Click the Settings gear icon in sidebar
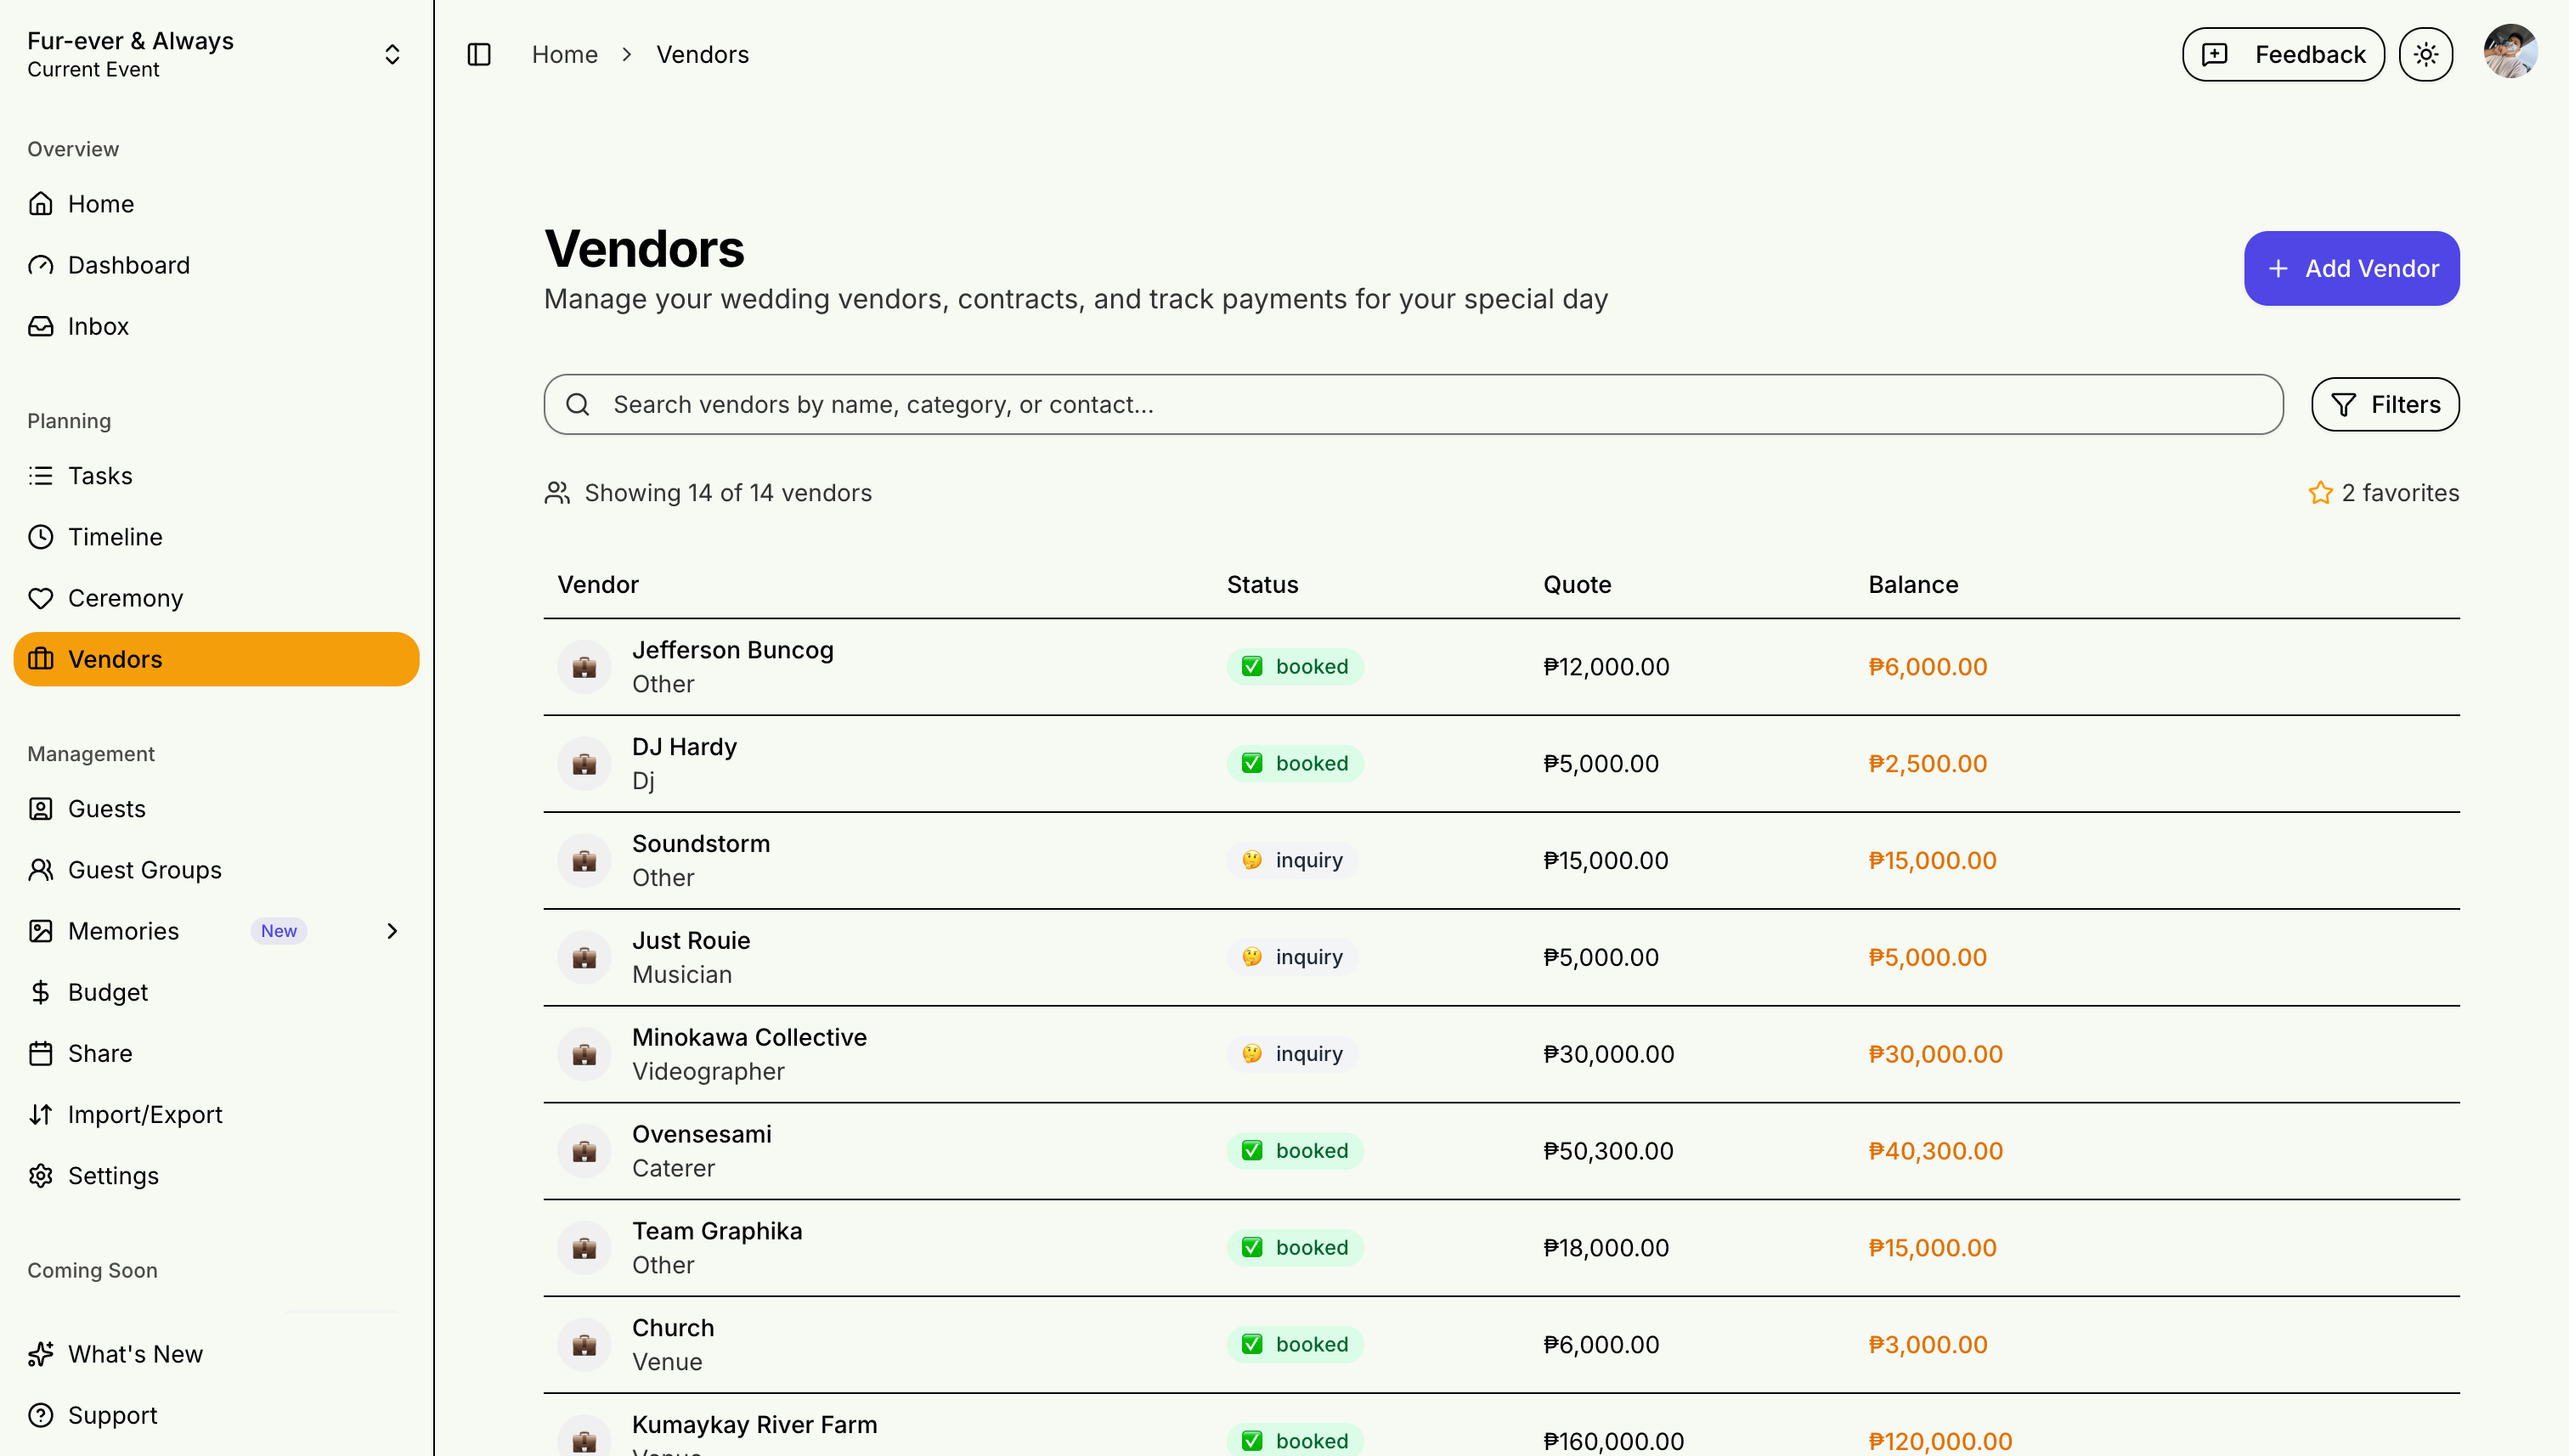Image resolution: width=2569 pixels, height=1456 pixels. point(41,1175)
